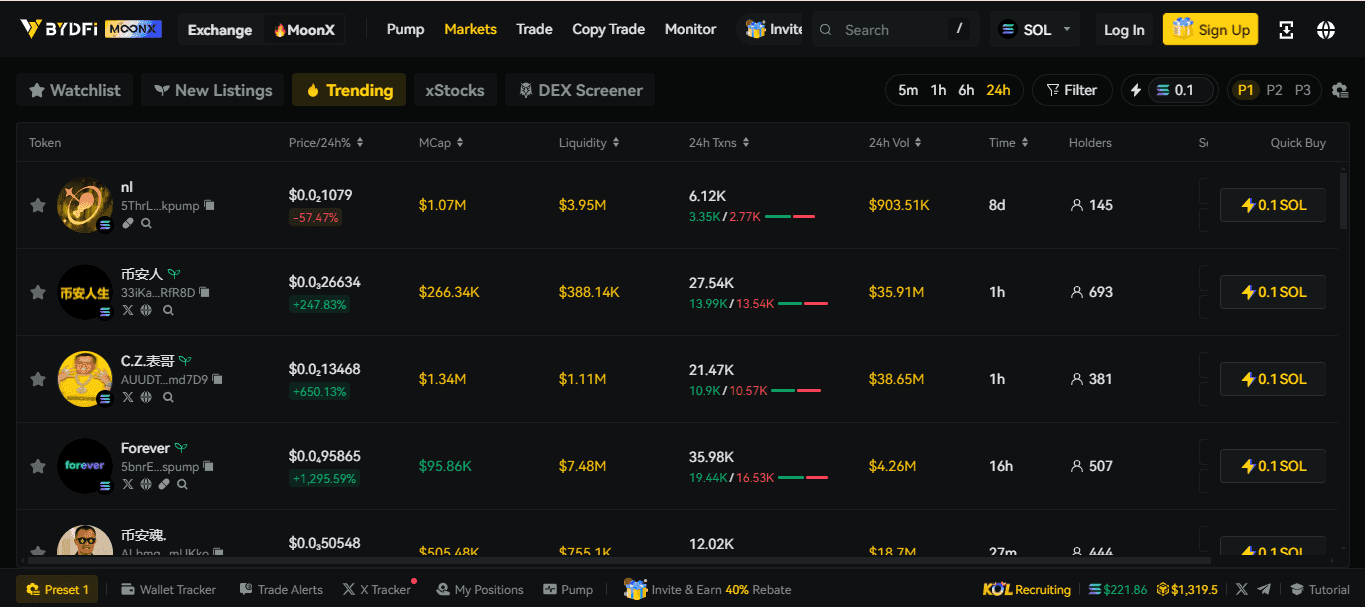The width and height of the screenshot is (1365, 607).
Task: Expand the SOL chain dropdown
Action: pyautogui.click(x=1035, y=30)
